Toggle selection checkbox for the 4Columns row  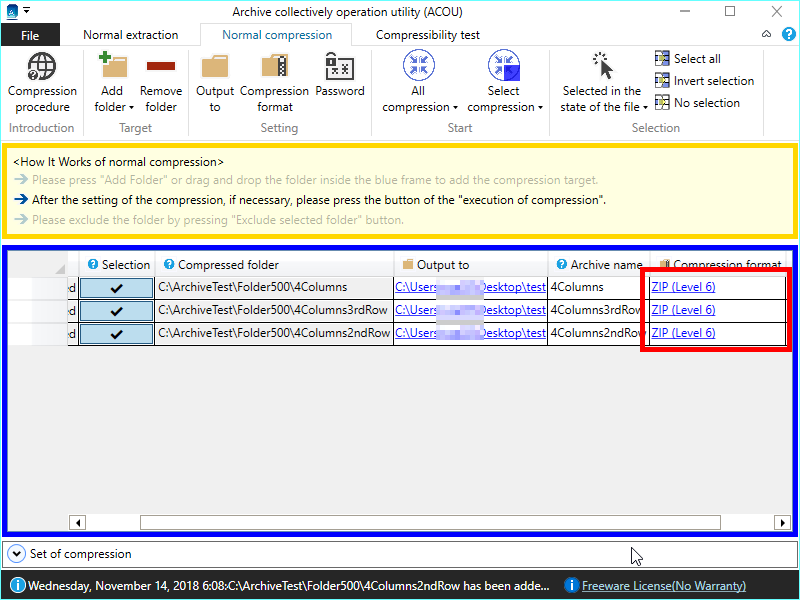pyautogui.click(x=116, y=288)
